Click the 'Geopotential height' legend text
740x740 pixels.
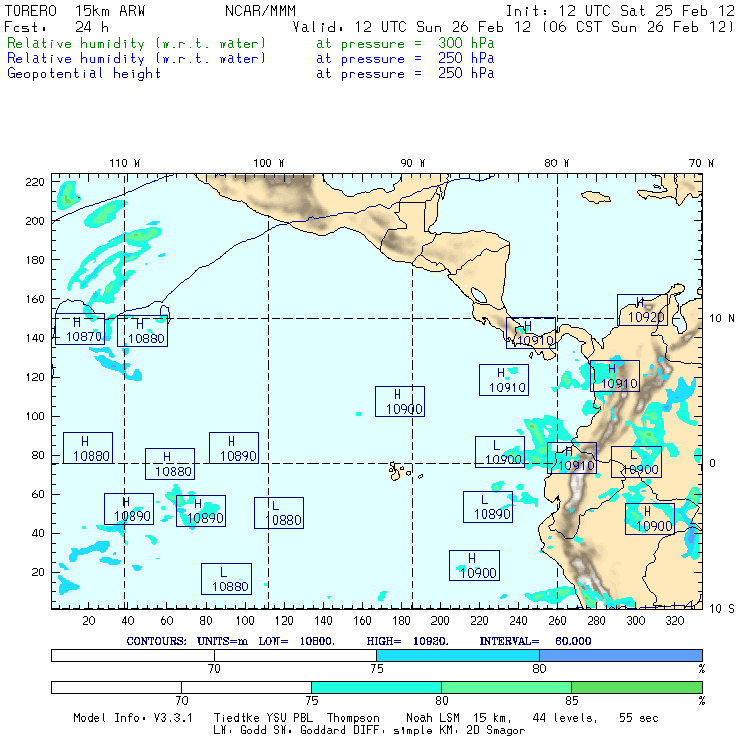84,74
